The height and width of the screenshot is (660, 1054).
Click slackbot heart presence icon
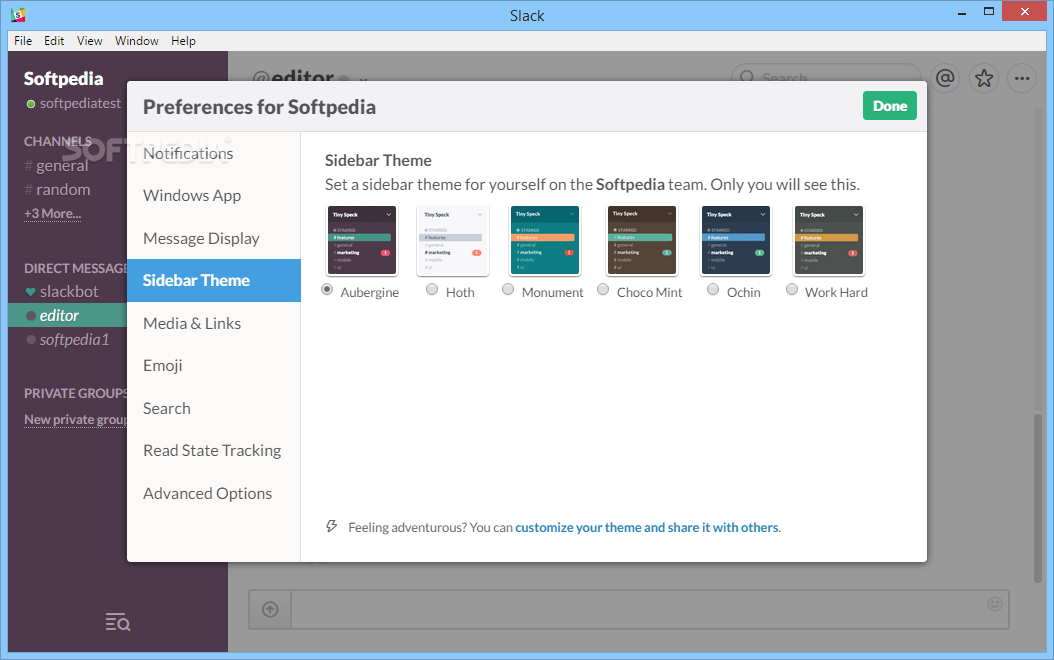tap(30, 292)
